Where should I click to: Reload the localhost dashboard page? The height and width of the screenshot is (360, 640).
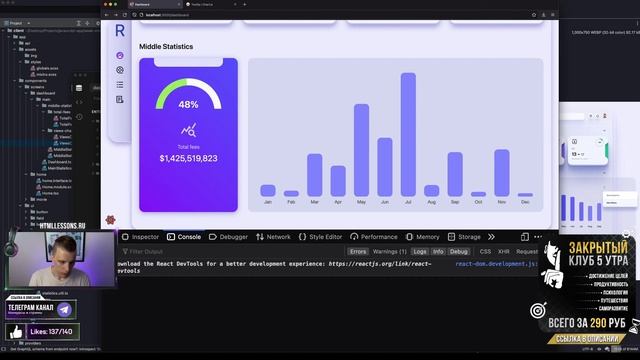click(125, 15)
